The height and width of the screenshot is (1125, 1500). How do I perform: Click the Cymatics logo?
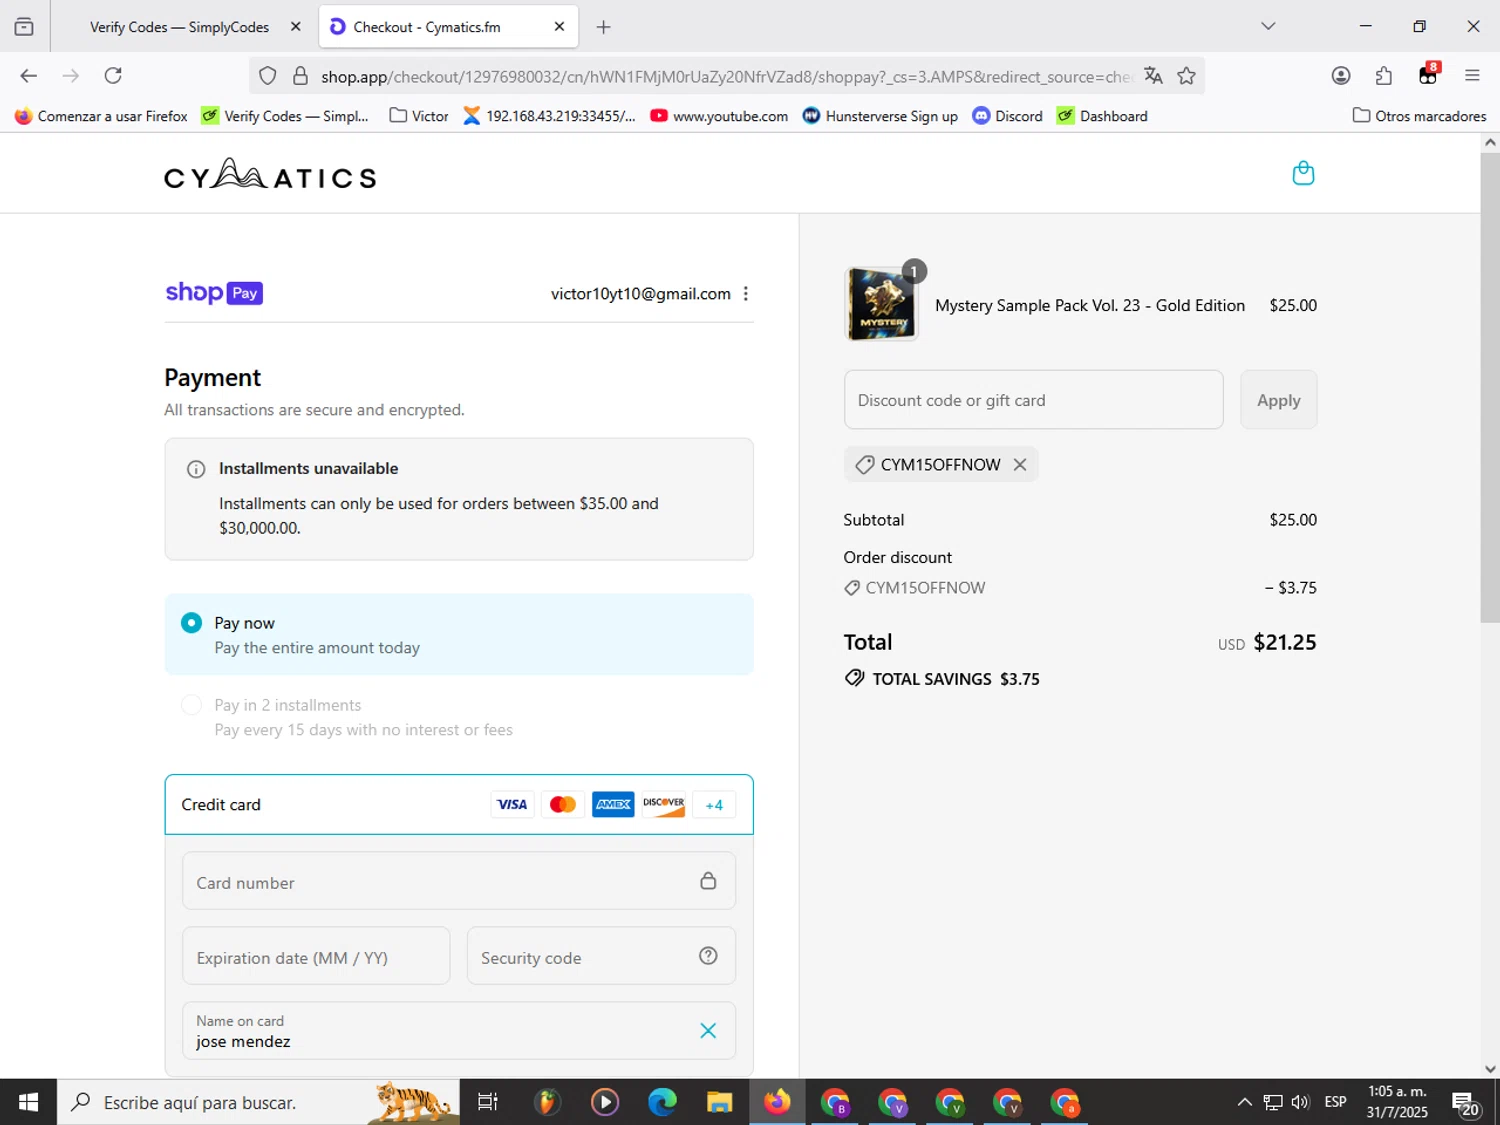coord(270,174)
